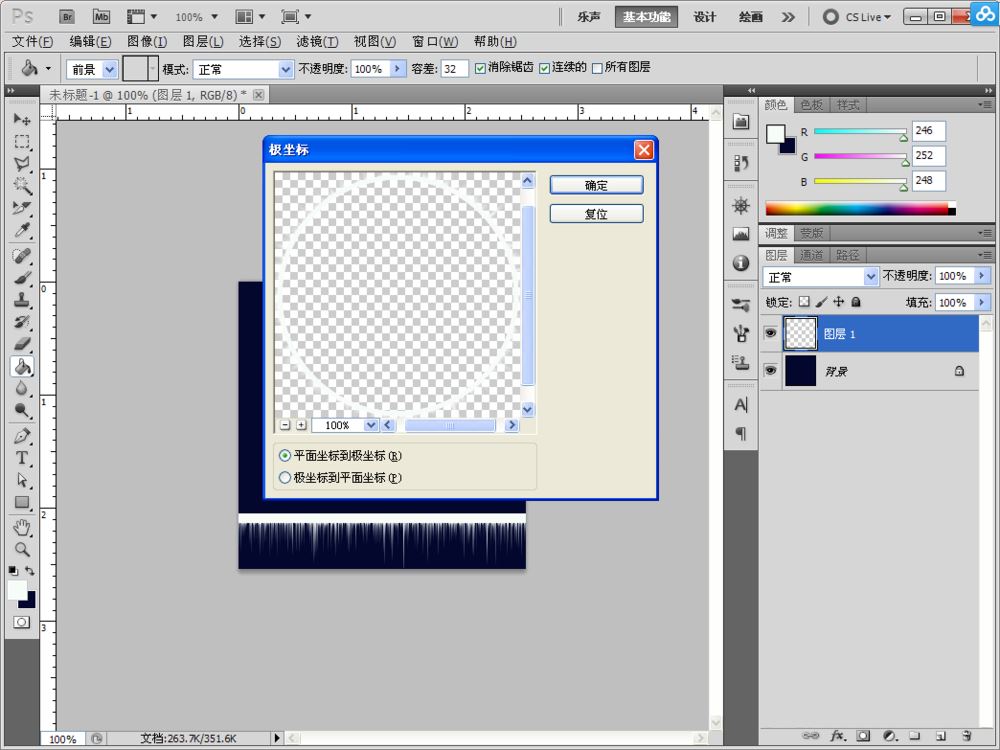The height and width of the screenshot is (750, 1000).
Task: Select the History Brush tool
Action: tap(22, 321)
